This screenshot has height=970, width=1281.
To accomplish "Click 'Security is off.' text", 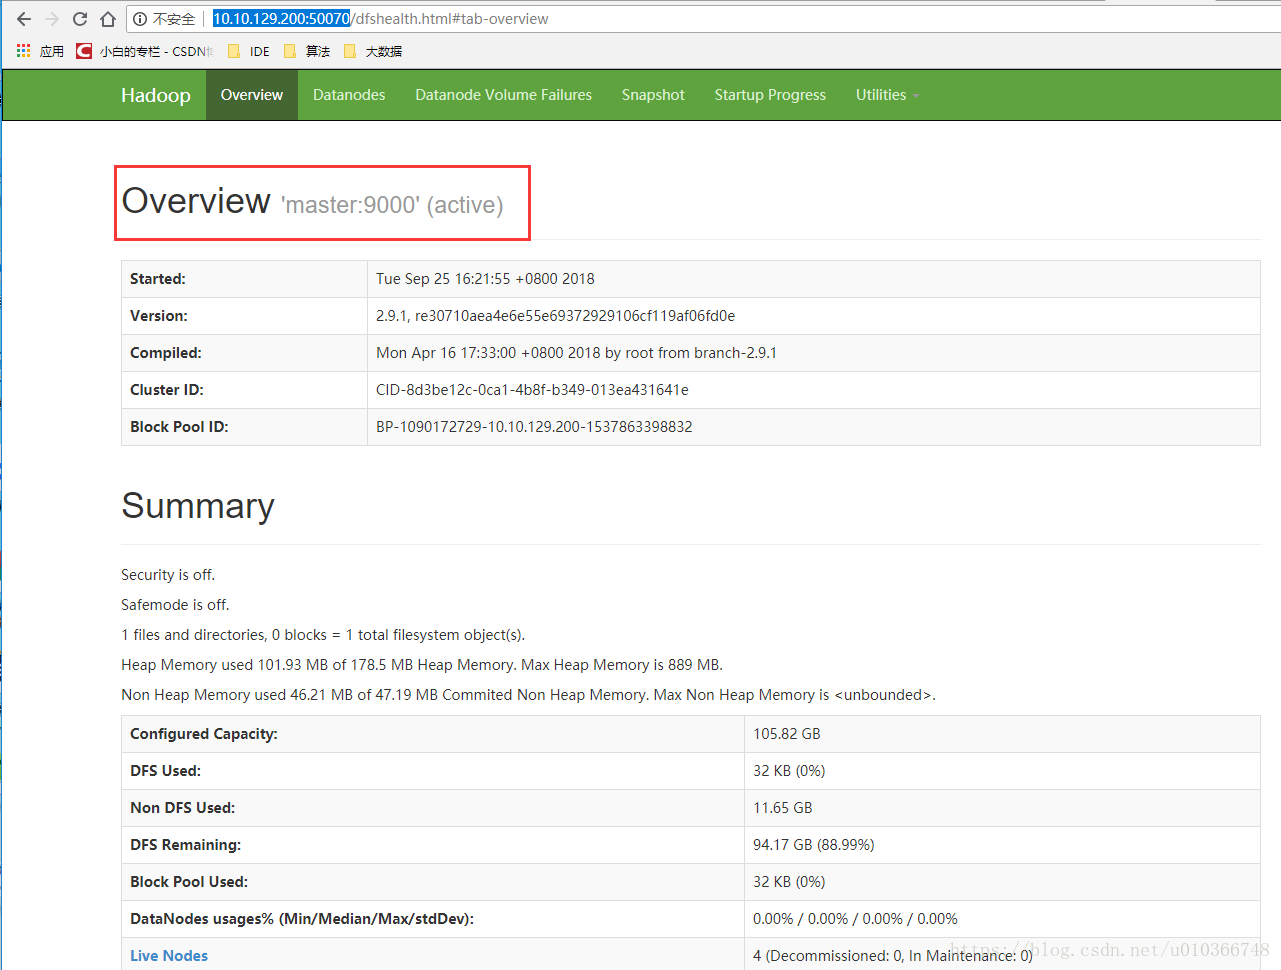I will click(x=168, y=575).
